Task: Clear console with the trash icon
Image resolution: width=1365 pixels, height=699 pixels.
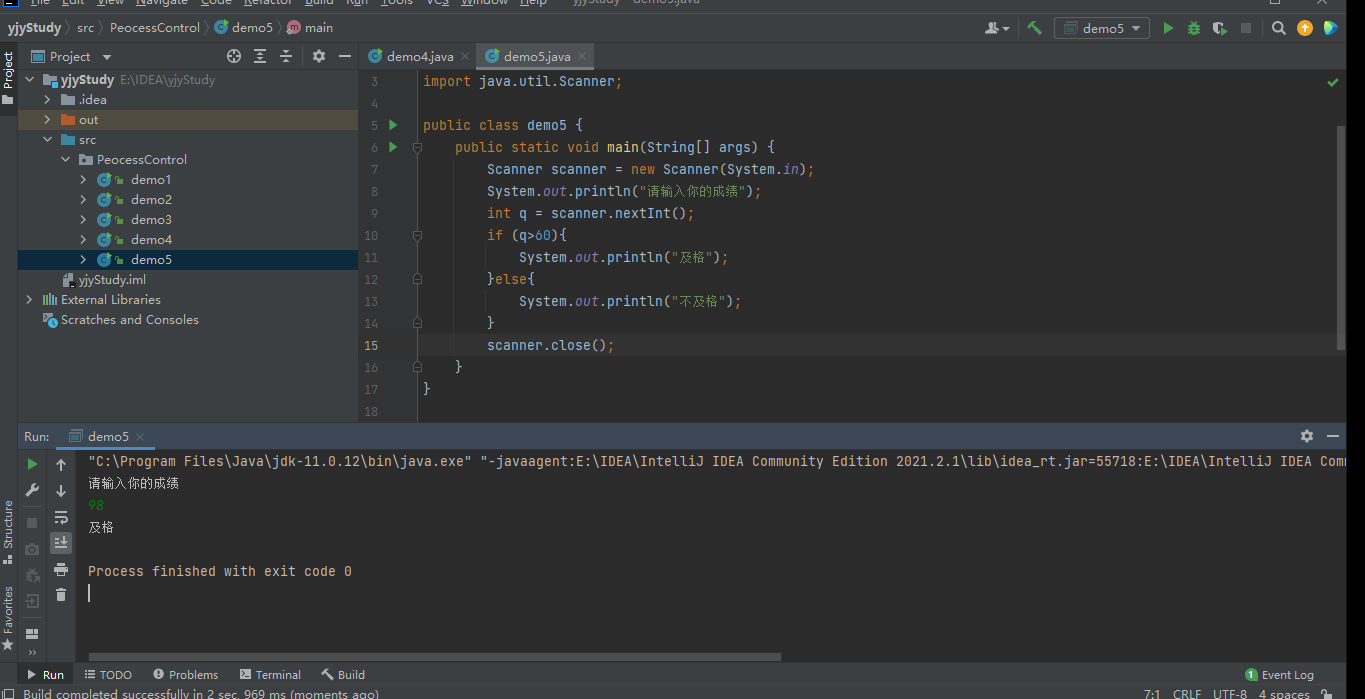Action: click(61, 594)
